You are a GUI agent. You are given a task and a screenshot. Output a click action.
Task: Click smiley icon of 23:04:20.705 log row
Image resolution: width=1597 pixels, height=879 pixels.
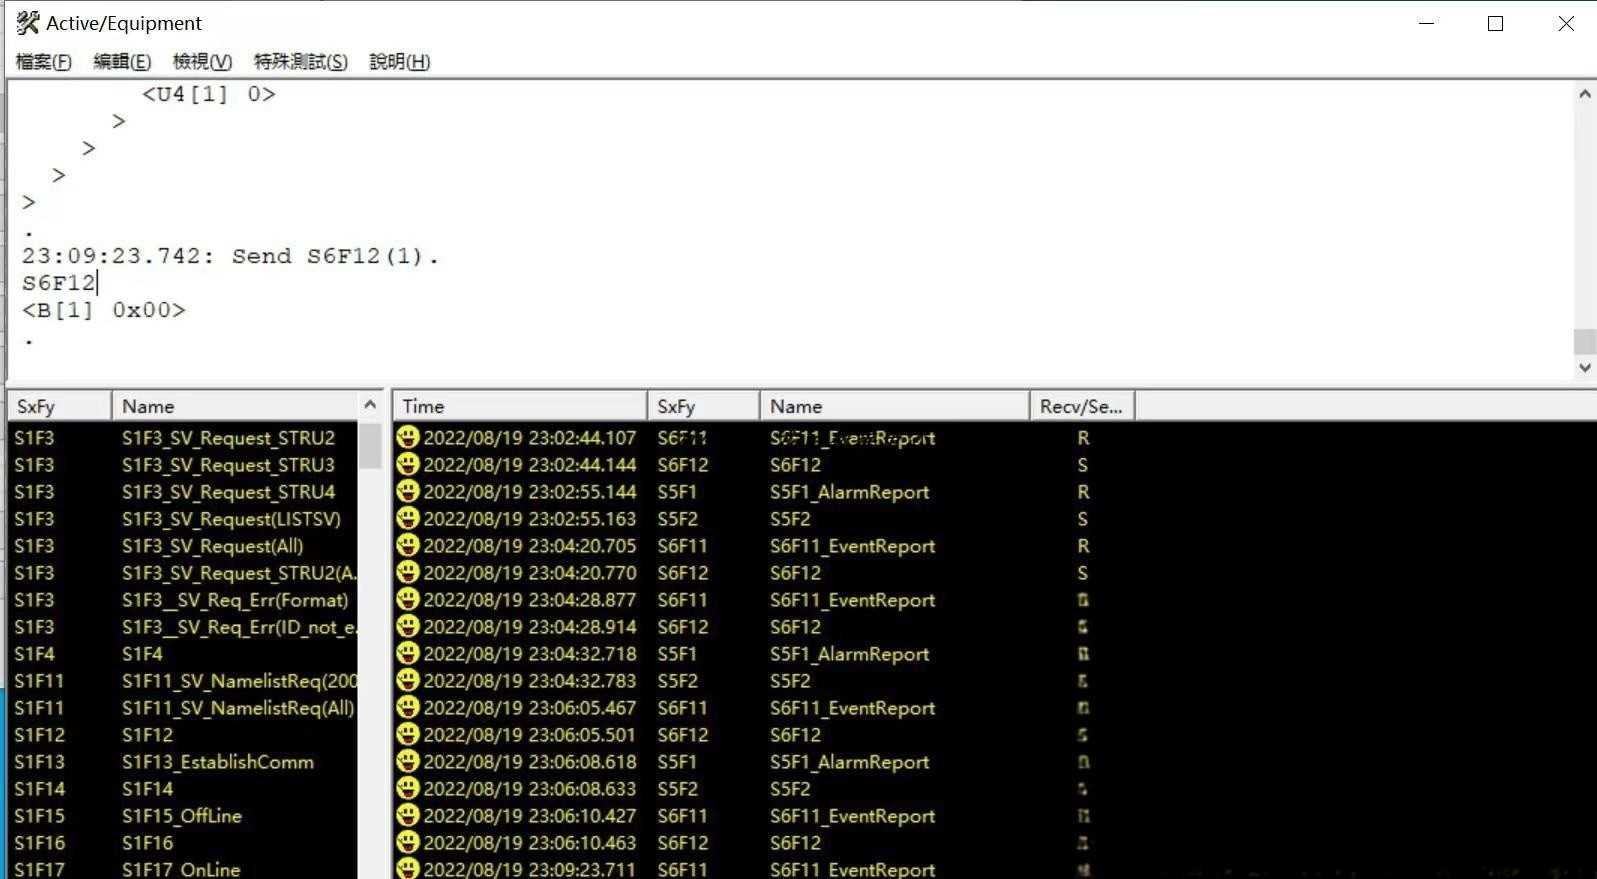coord(407,545)
